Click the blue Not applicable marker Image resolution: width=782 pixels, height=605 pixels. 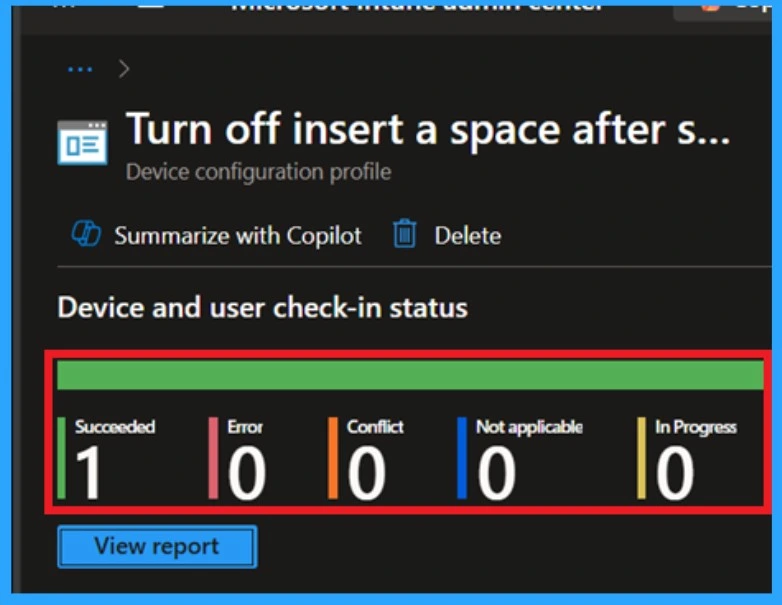[x=462, y=457]
